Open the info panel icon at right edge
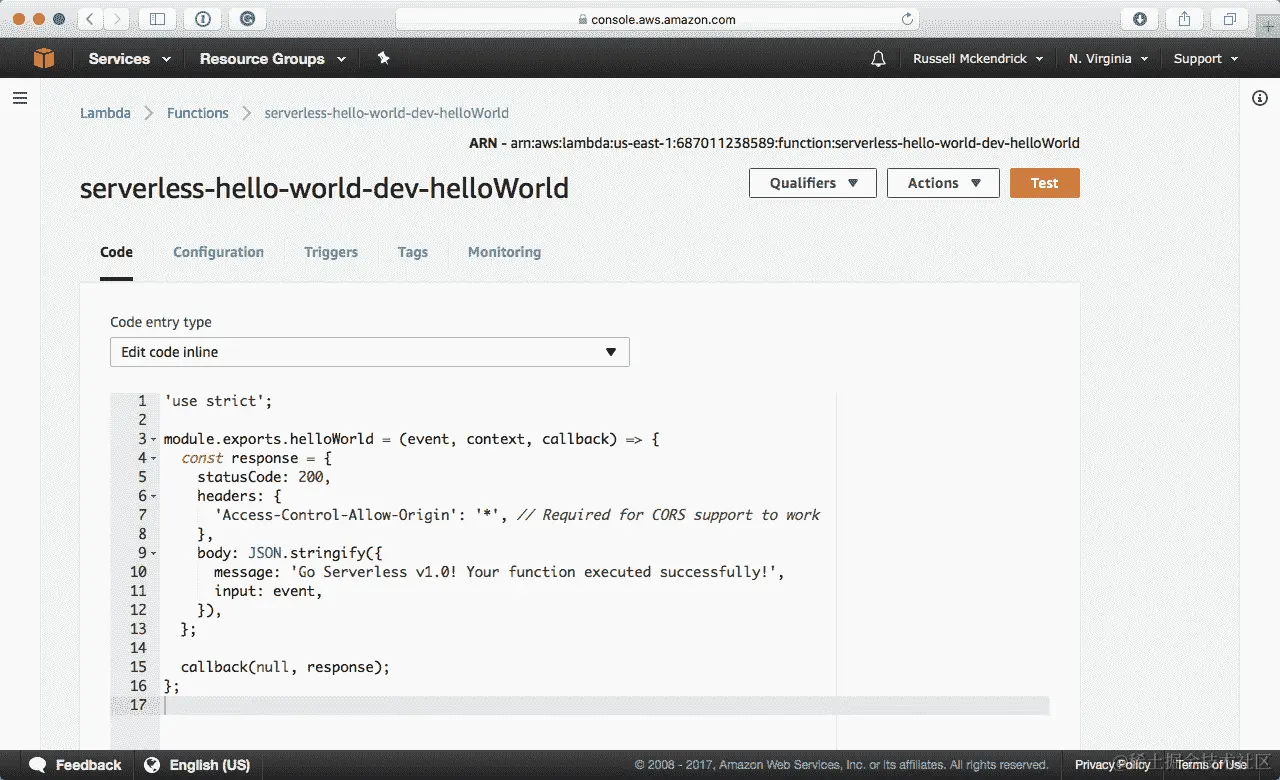Image resolution: width=1280 pixels, height=780 pixels. (1260, 98)
